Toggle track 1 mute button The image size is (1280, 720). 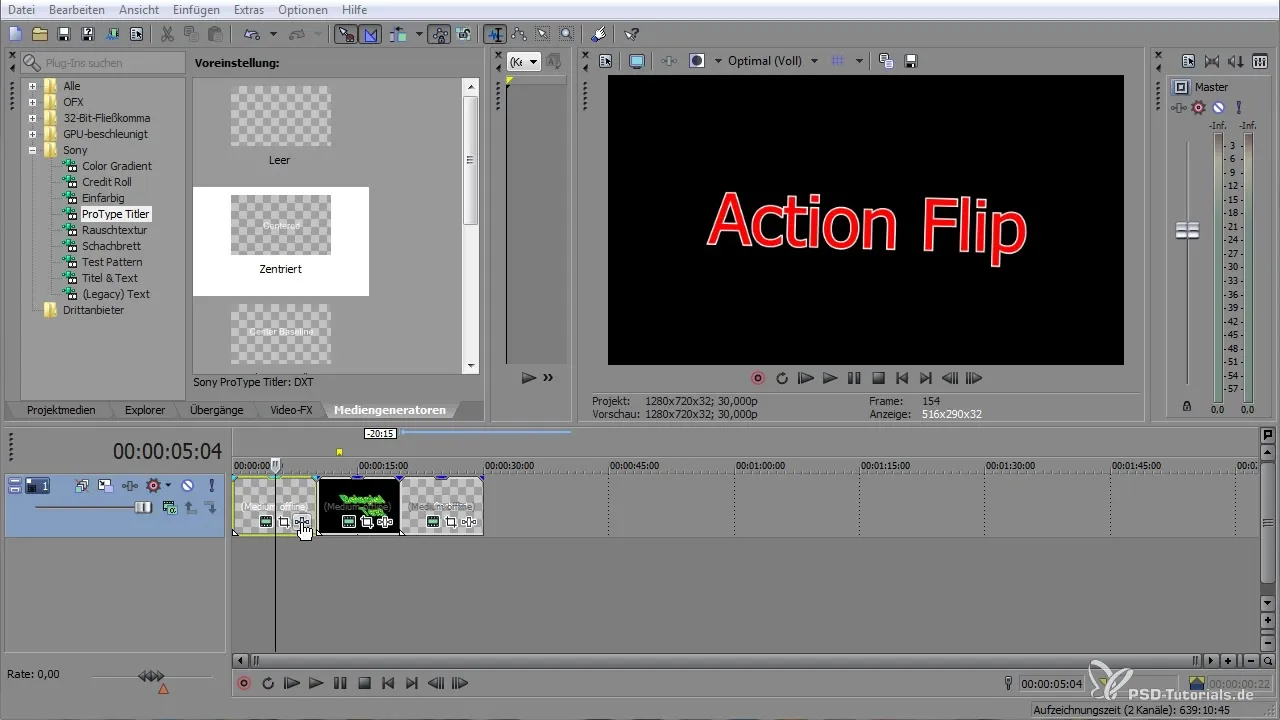coord(187,486)
